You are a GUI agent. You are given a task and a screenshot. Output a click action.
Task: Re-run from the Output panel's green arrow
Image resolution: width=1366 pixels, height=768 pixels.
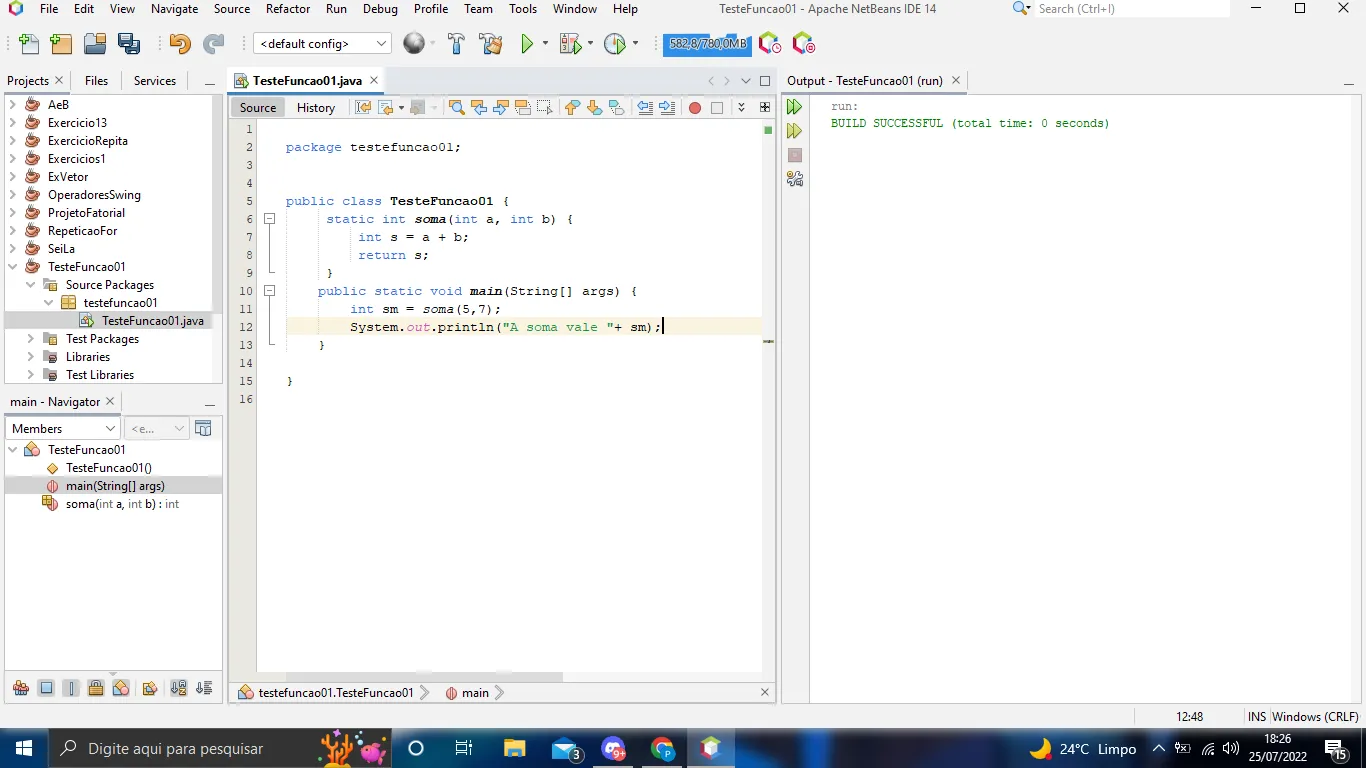point(794,107)
